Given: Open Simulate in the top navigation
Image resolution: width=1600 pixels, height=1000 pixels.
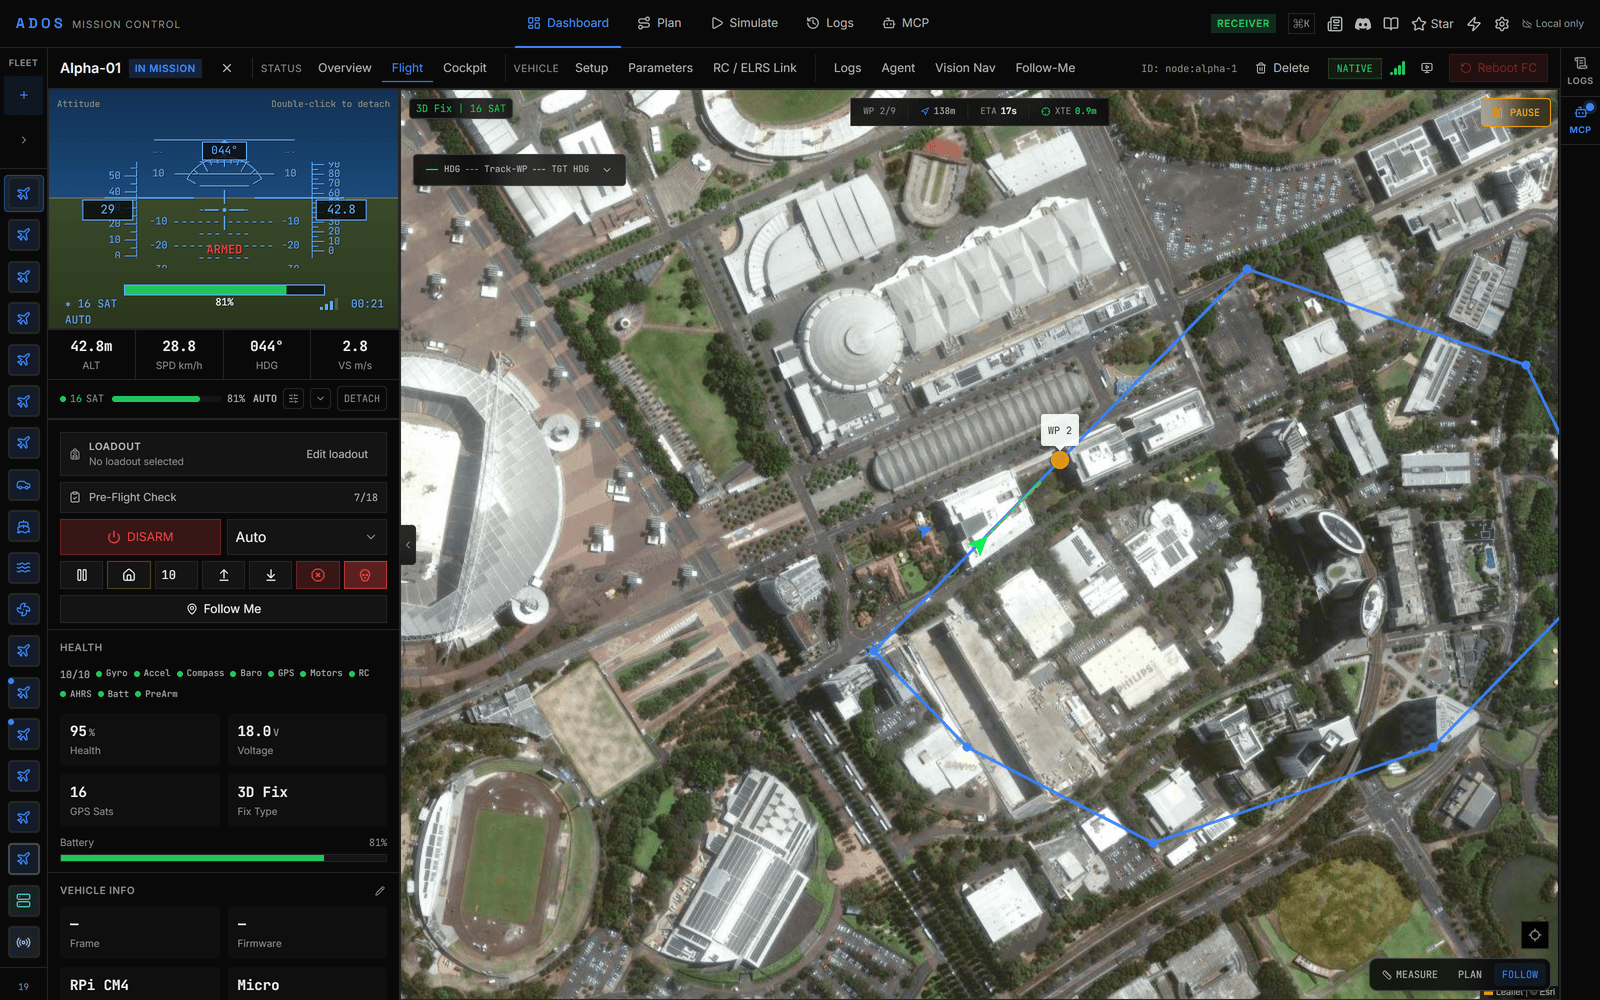Looking at the screenshot, I should 744,23.
